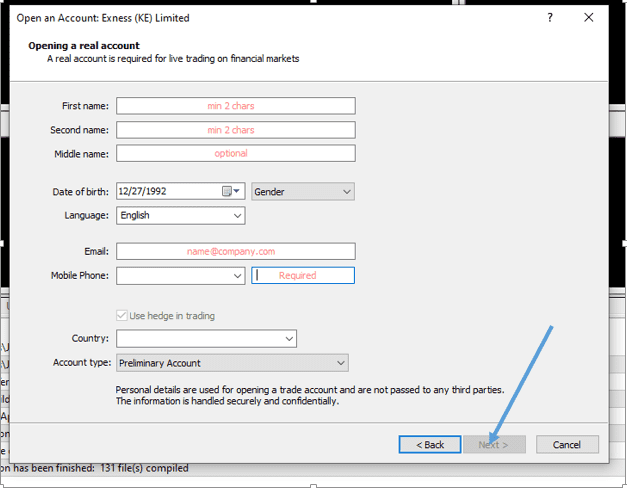The image size is (627, 488).
Task: Click the Email input field
Action: pyautogui.click(x=236, y=252)
